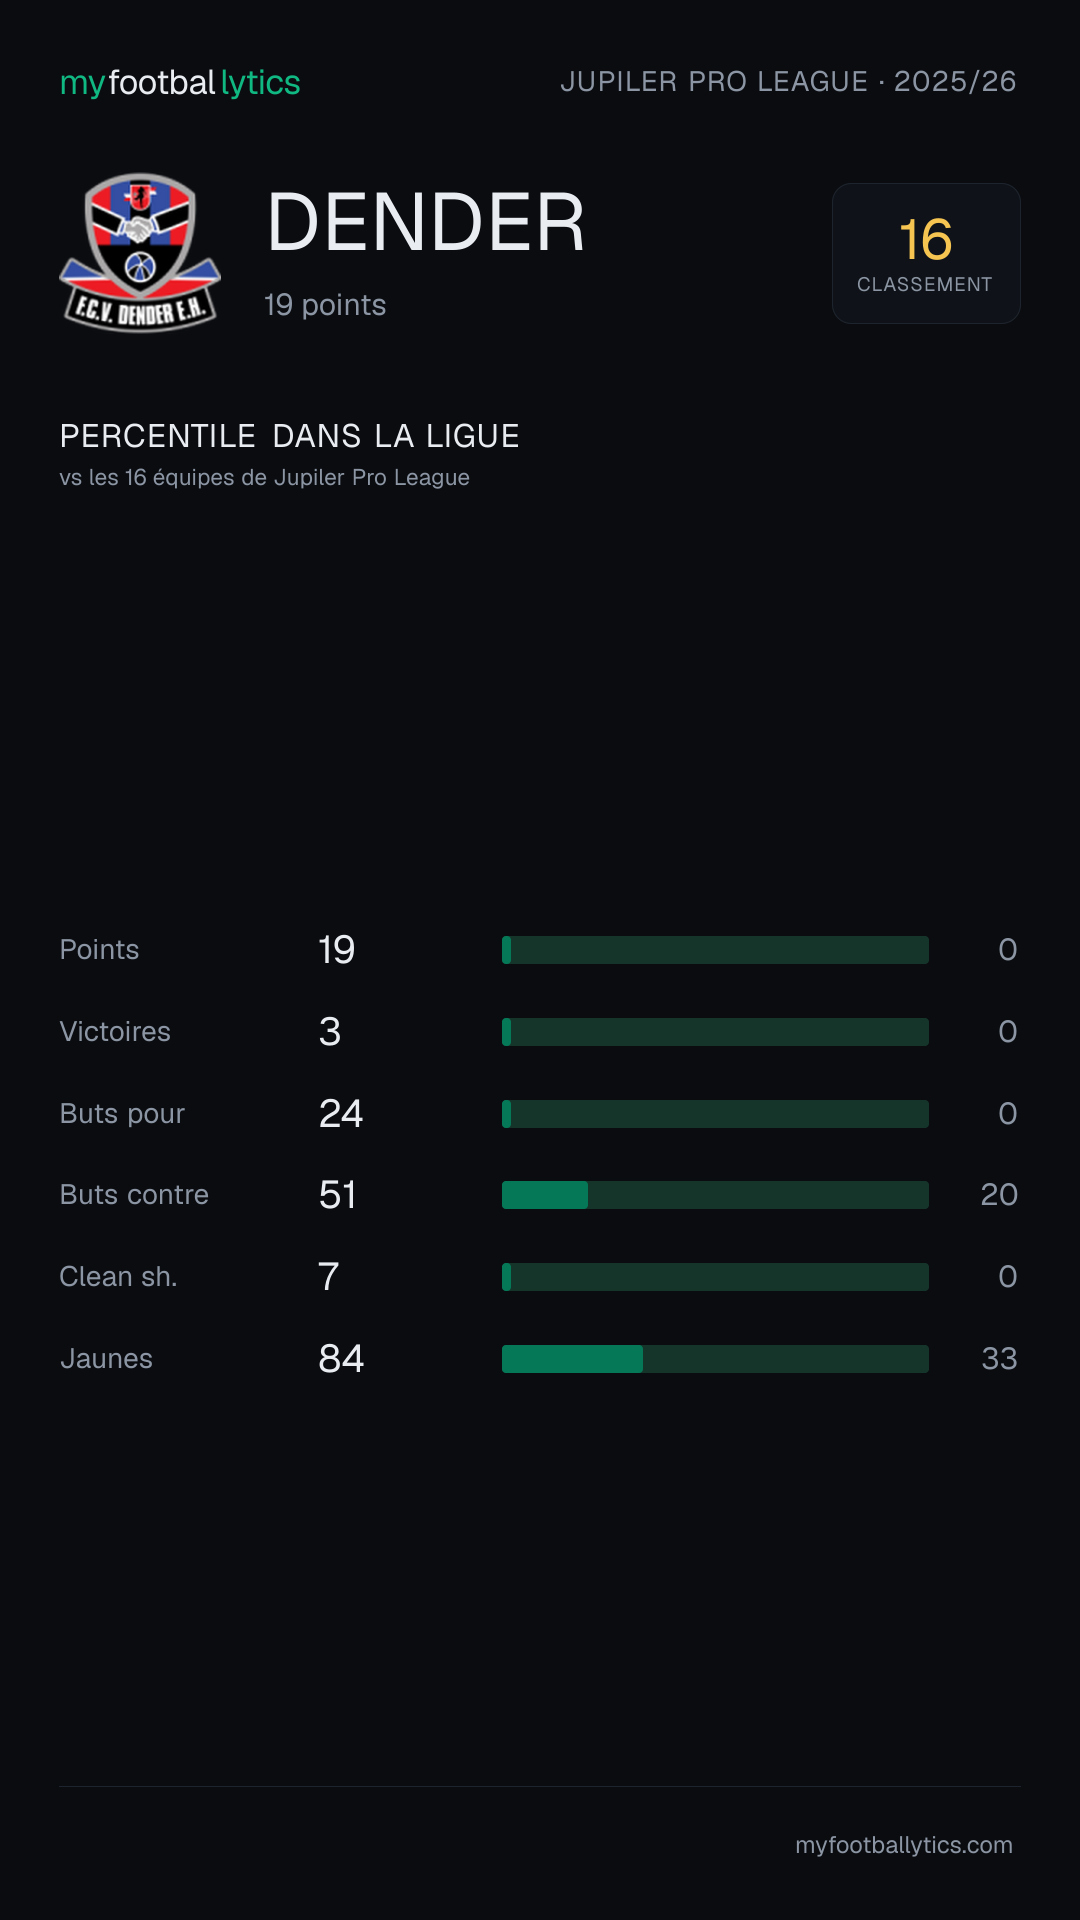Click the 19 points subtitle under Dender
Image resolution: width=1080 pixels, height=1920 pixels.
click(325, 305)
